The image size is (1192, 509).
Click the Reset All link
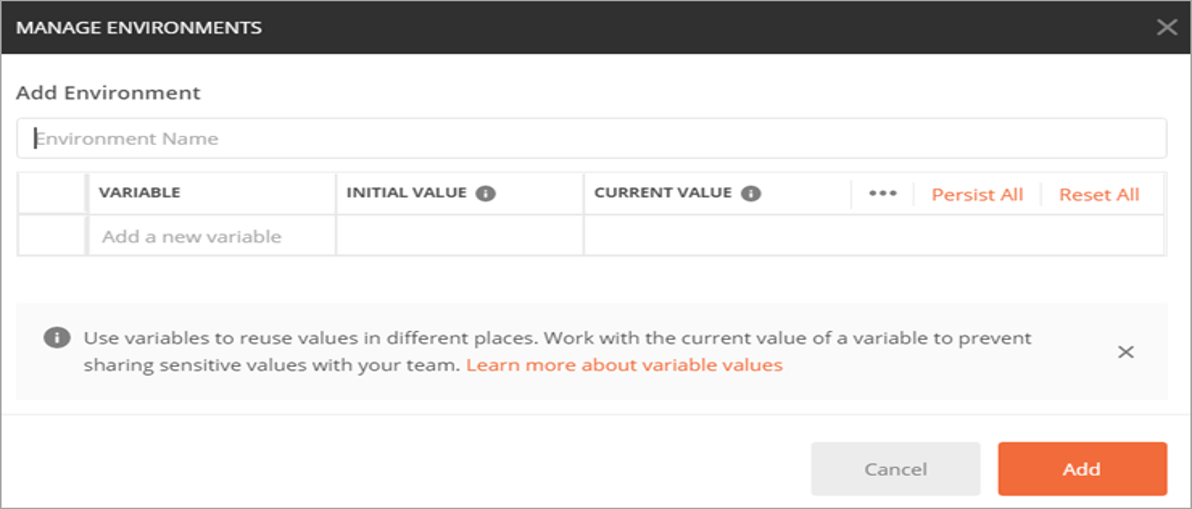[x=1099, y=195]
